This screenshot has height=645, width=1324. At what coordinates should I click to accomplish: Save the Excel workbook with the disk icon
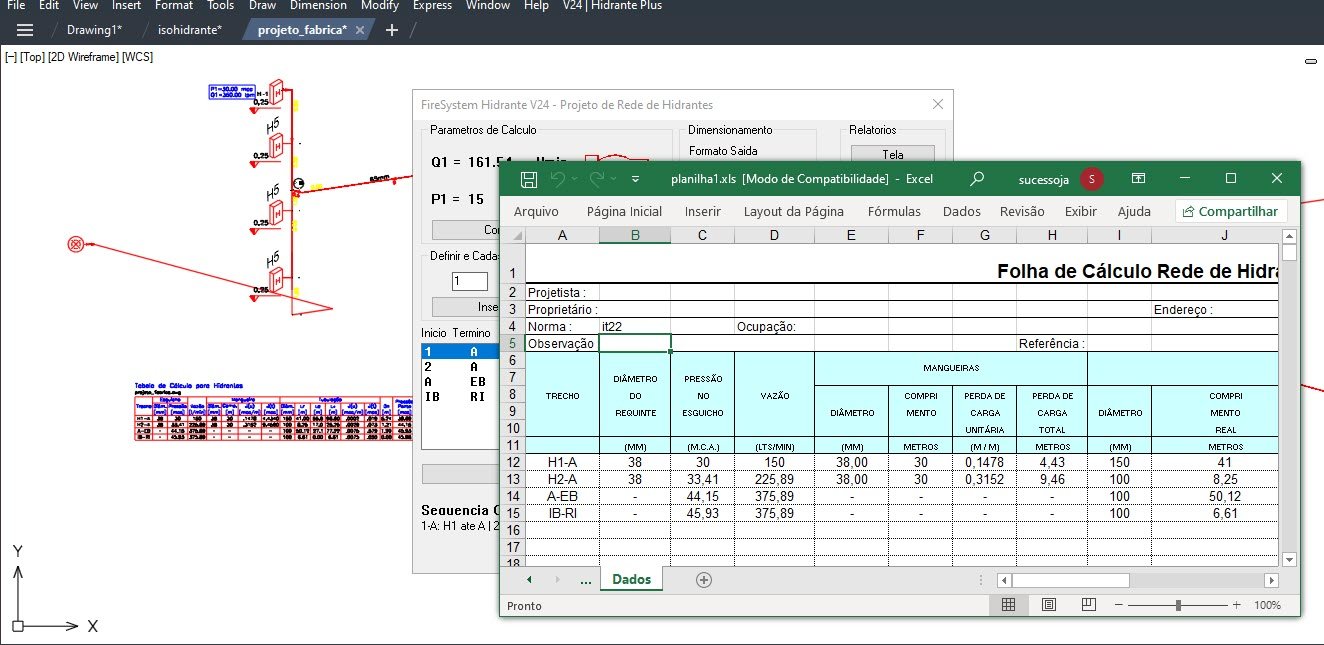click(529, 179)
